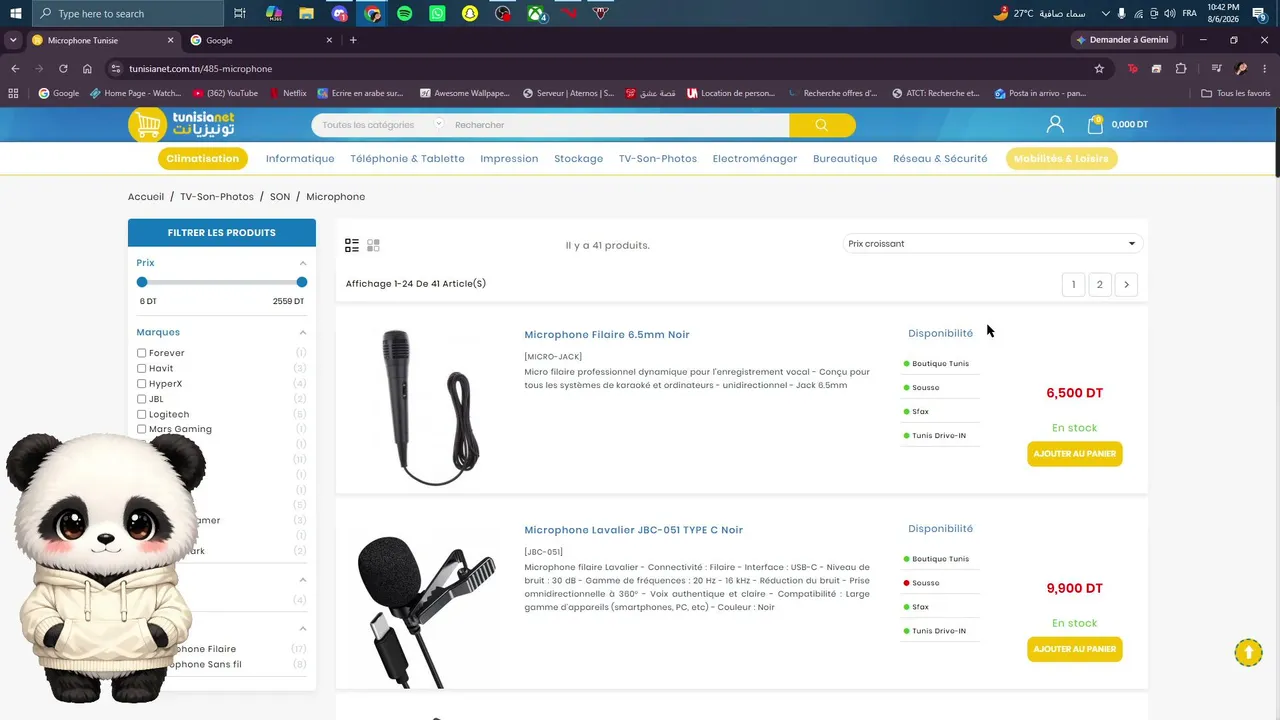Collapse the Marques filter section

click(303, 332)
